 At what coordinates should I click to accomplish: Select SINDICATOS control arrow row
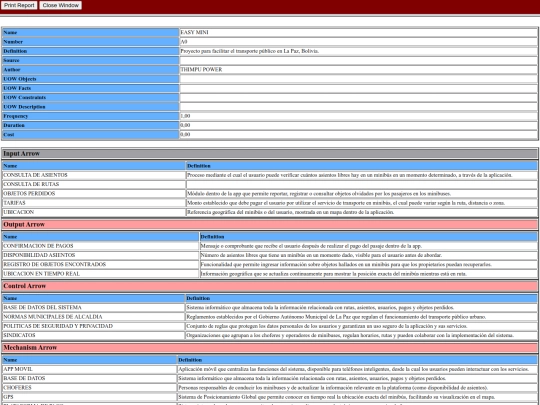pos(270,335)
